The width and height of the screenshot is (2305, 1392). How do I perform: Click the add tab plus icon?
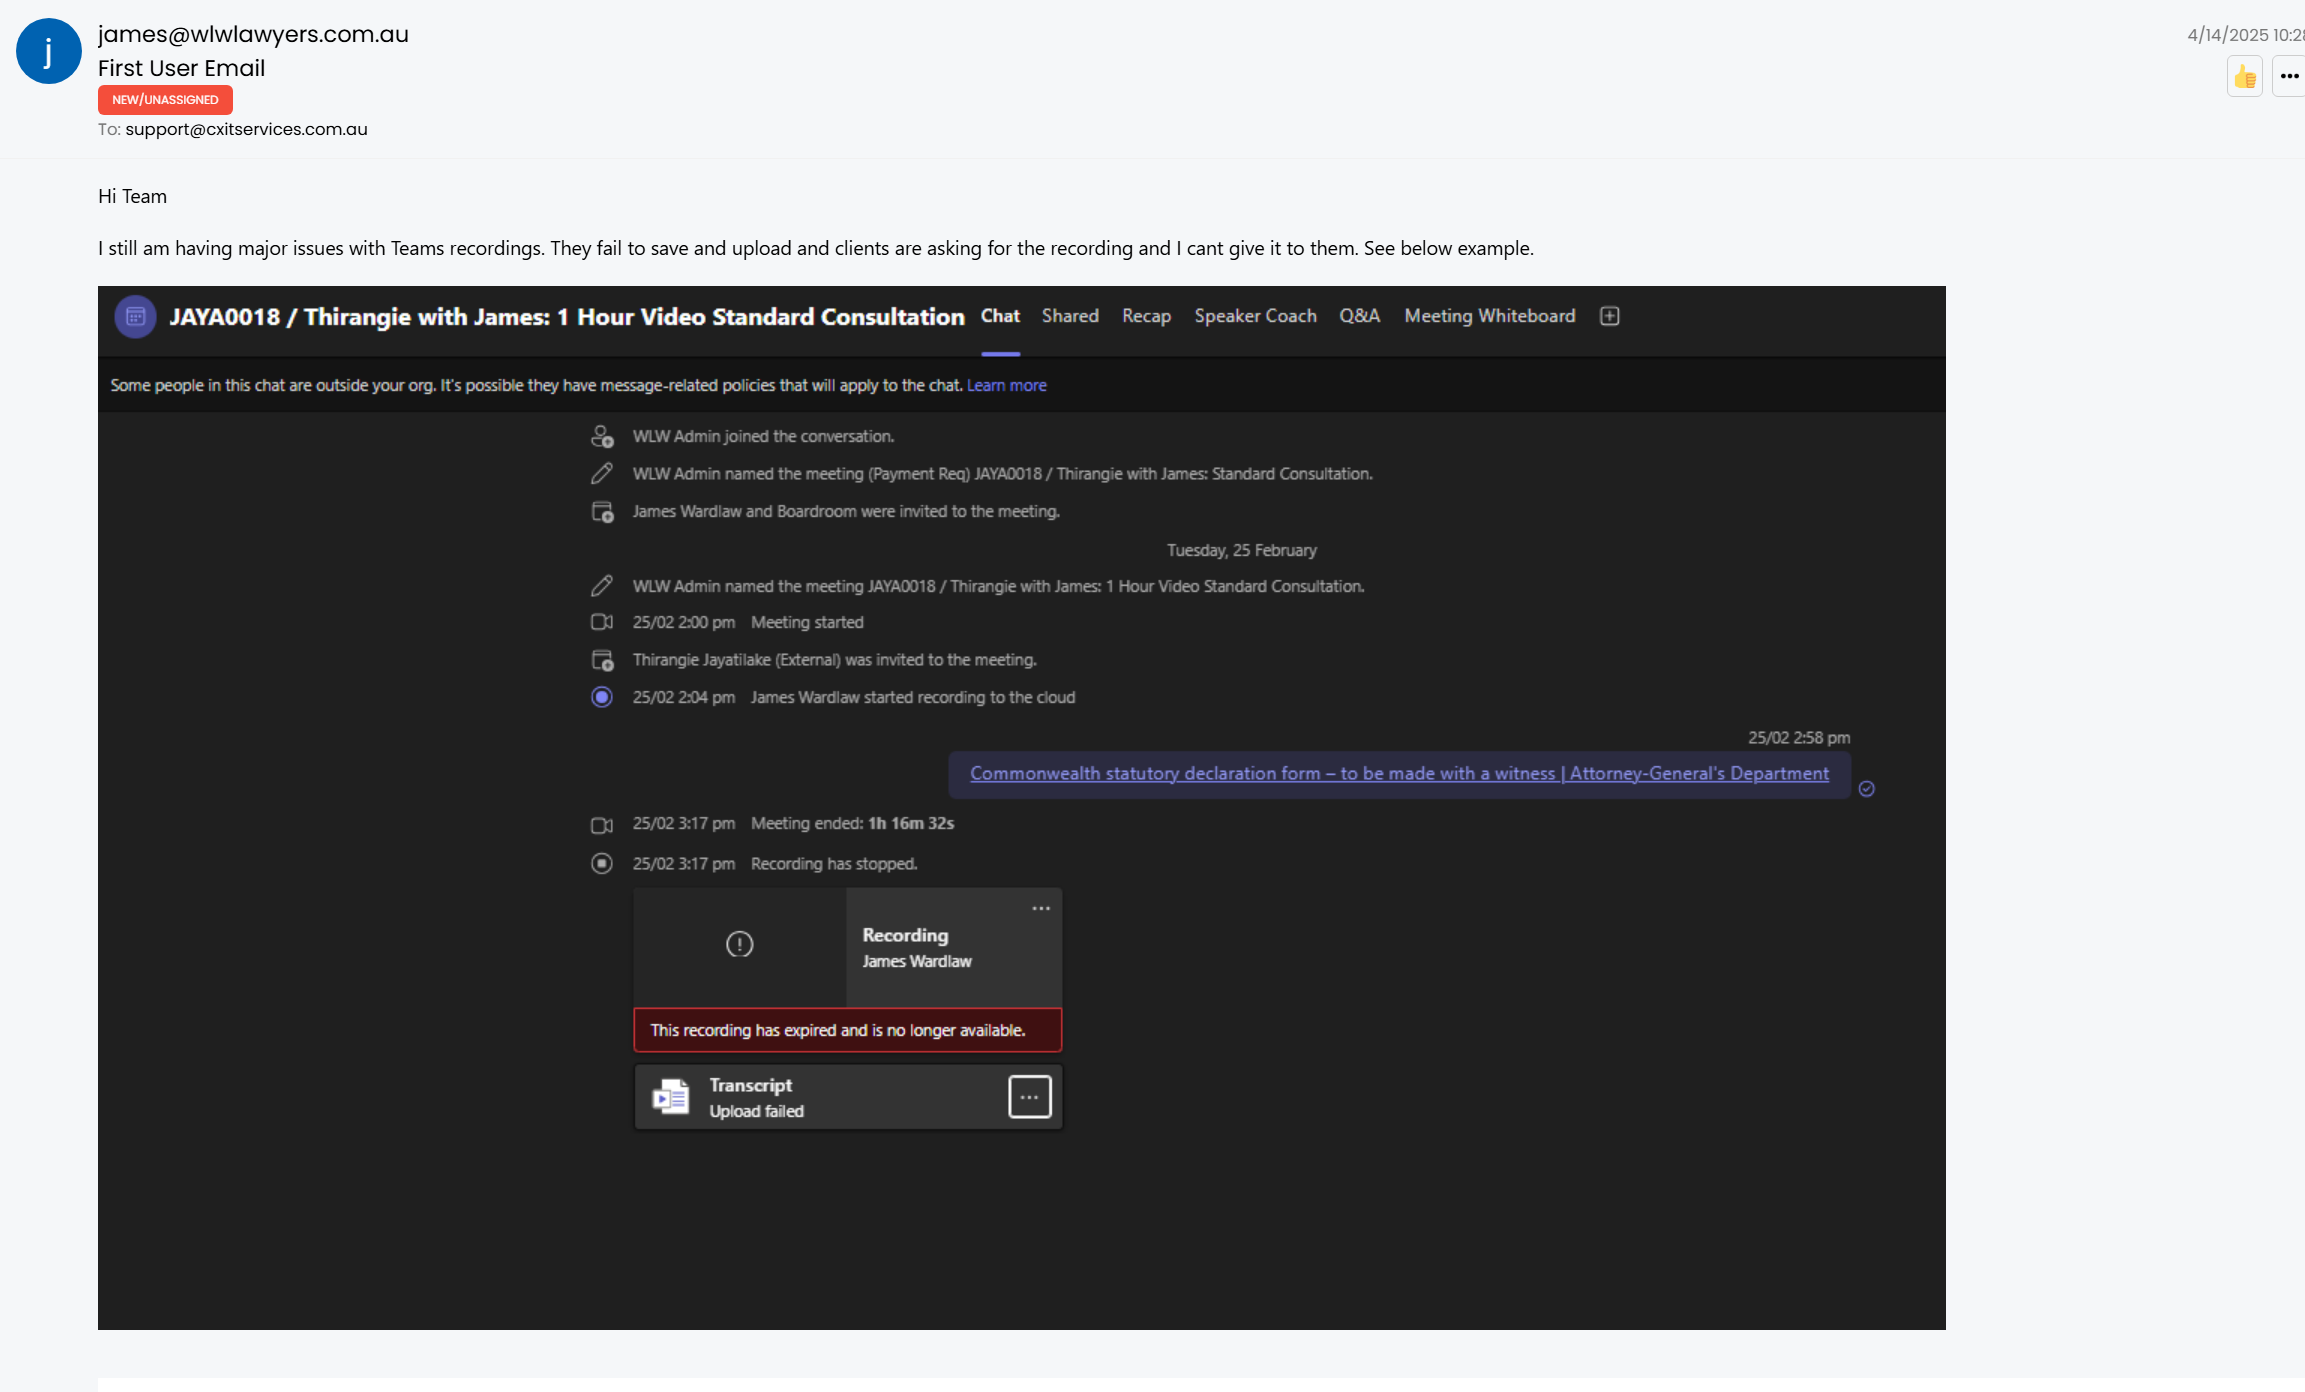1610,316
